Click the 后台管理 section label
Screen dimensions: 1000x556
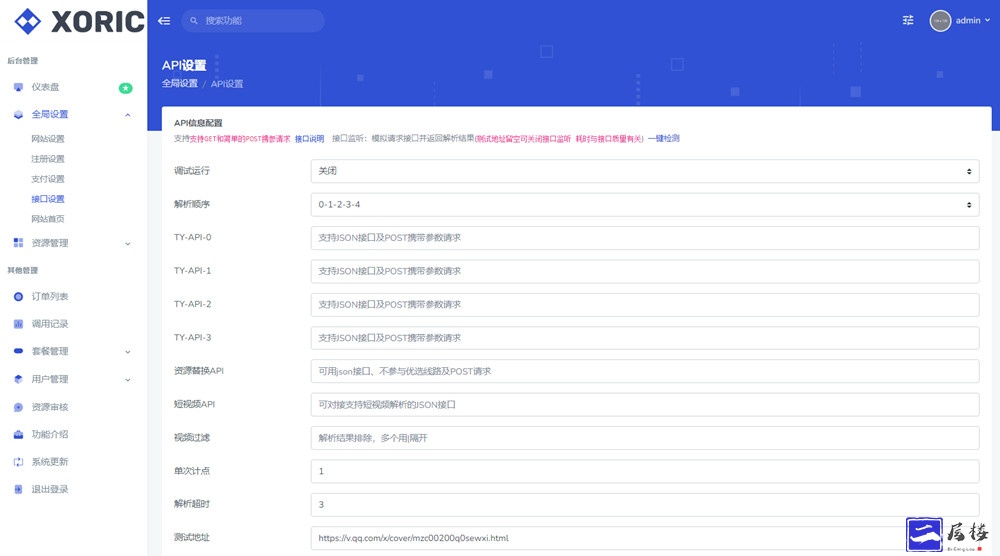point(22,61)
